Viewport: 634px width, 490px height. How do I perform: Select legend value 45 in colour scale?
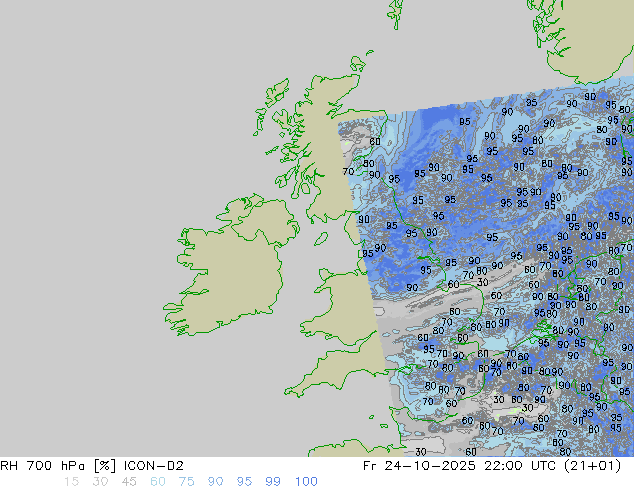pos(129,482)
